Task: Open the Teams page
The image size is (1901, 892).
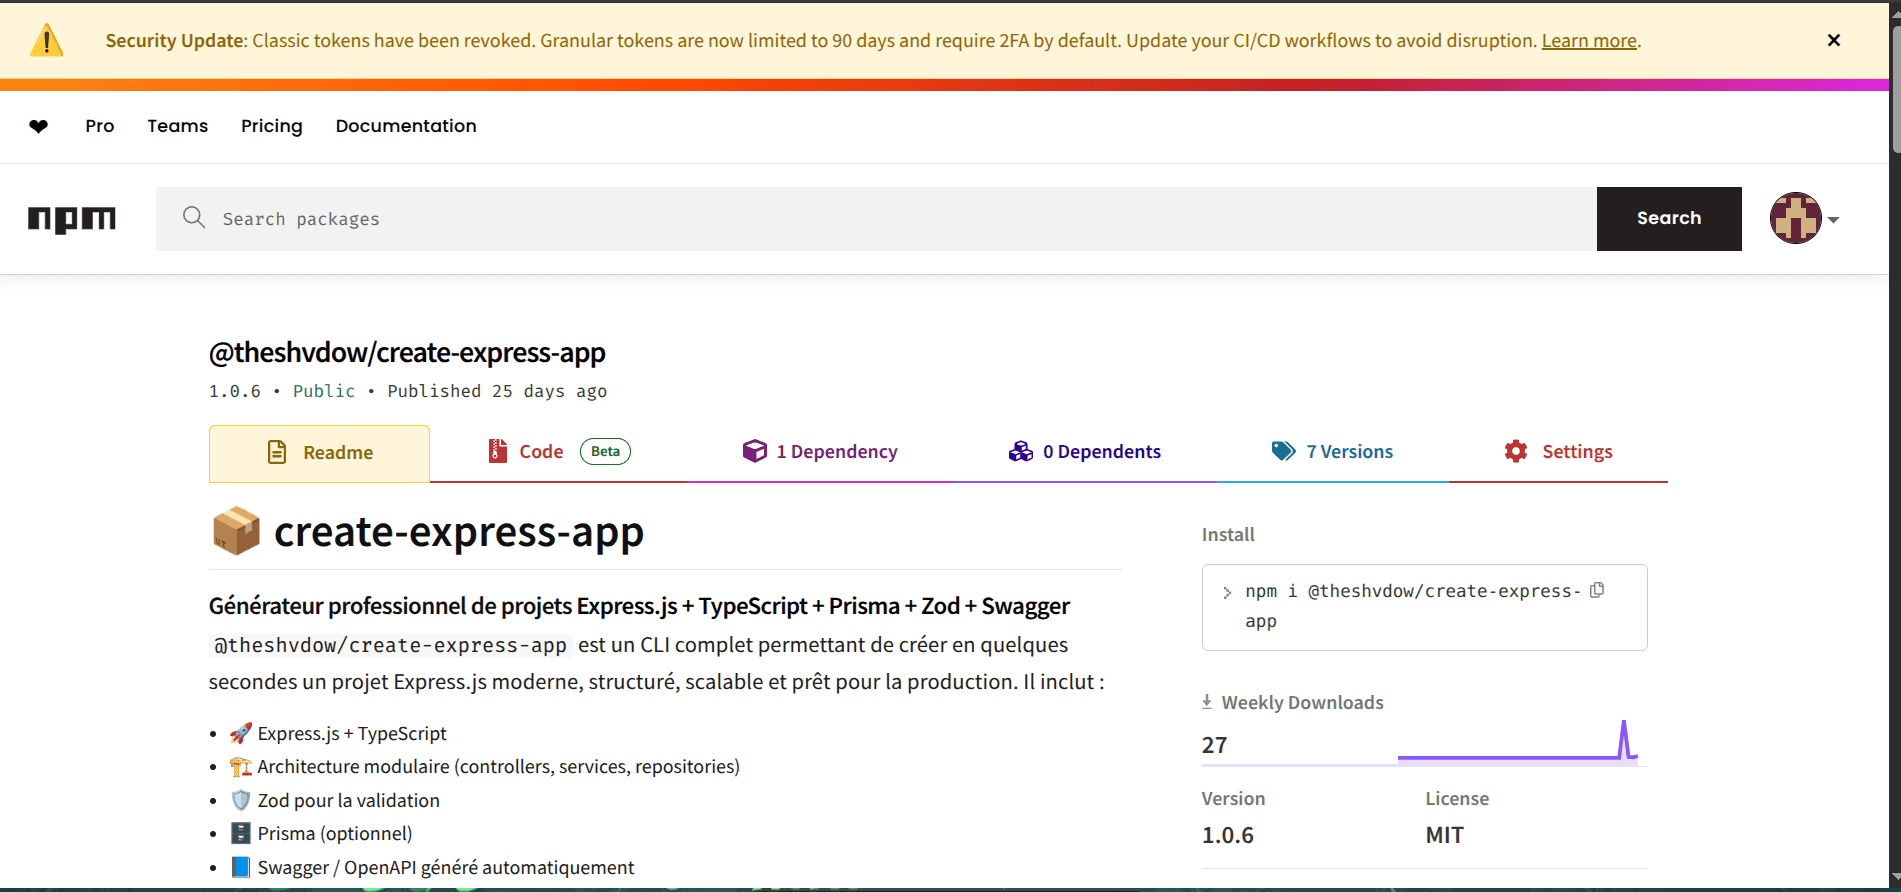Action: (x=178, y=126)
